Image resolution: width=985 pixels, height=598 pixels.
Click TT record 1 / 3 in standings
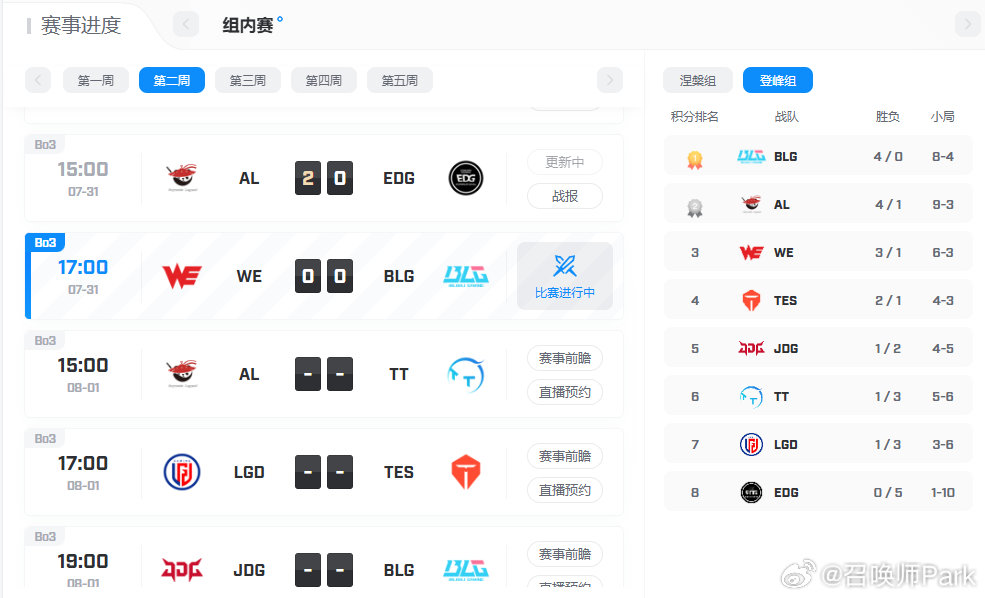tap(888, 396)
